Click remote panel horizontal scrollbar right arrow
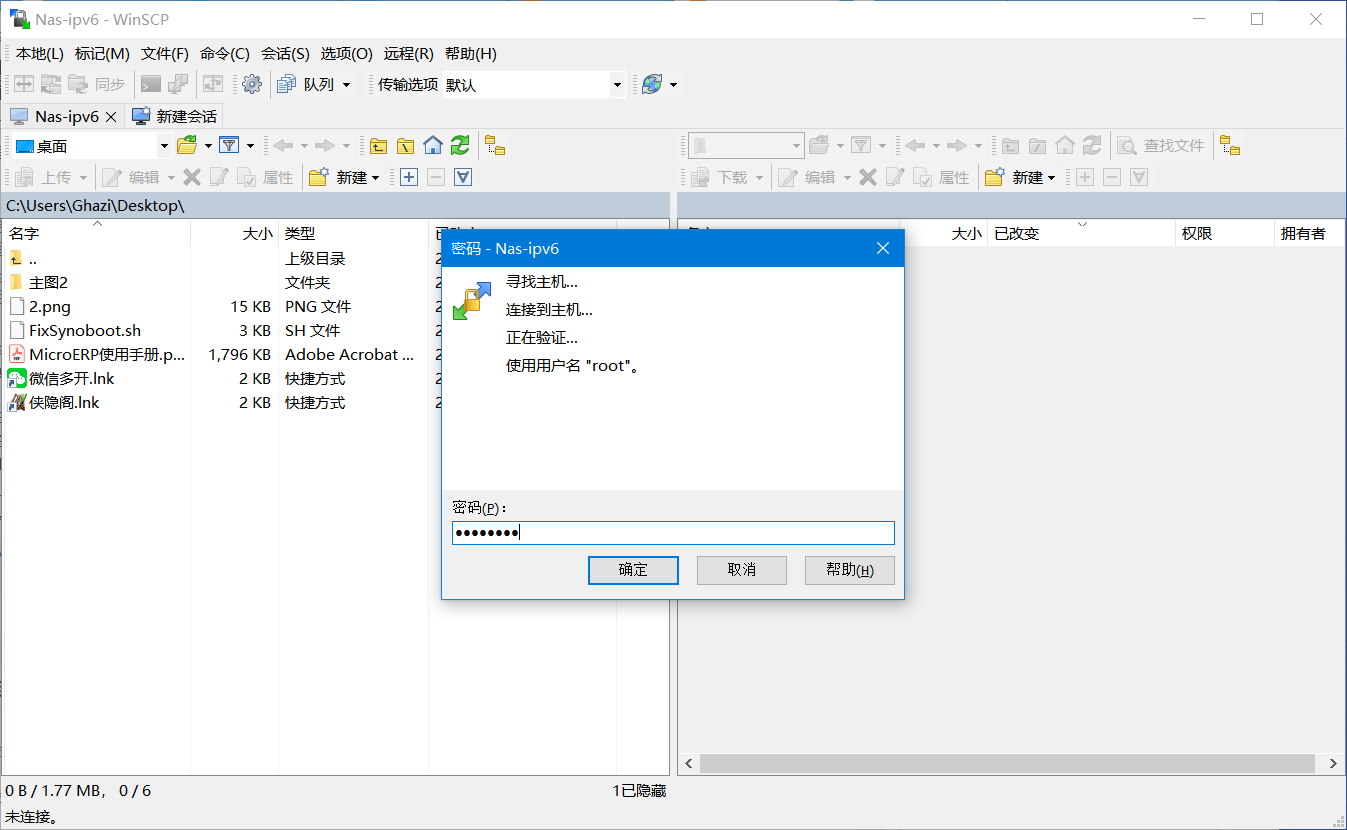 1333,763
